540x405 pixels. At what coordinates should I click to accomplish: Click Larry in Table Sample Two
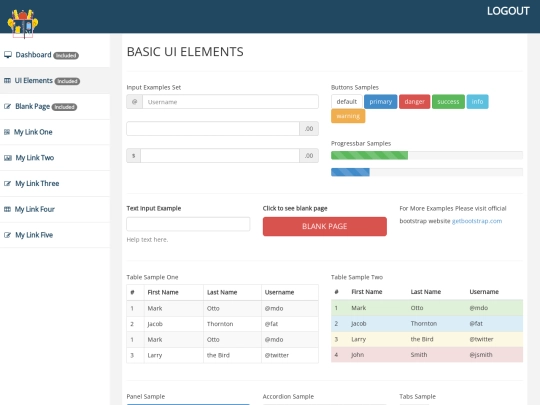359,339
